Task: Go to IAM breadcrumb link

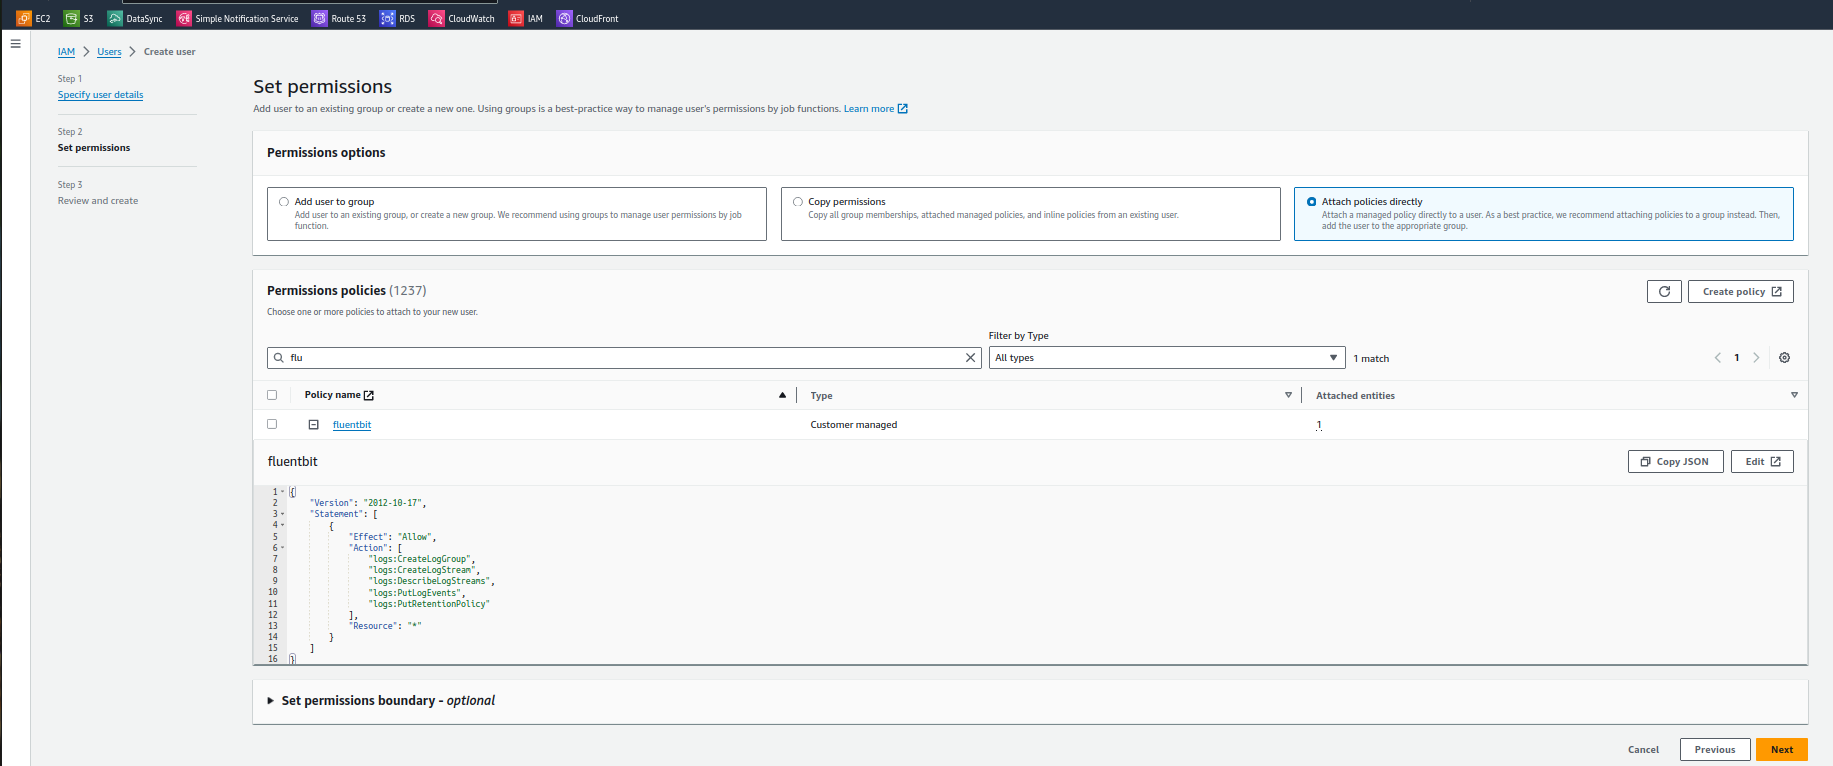Action: coord(66,52)
